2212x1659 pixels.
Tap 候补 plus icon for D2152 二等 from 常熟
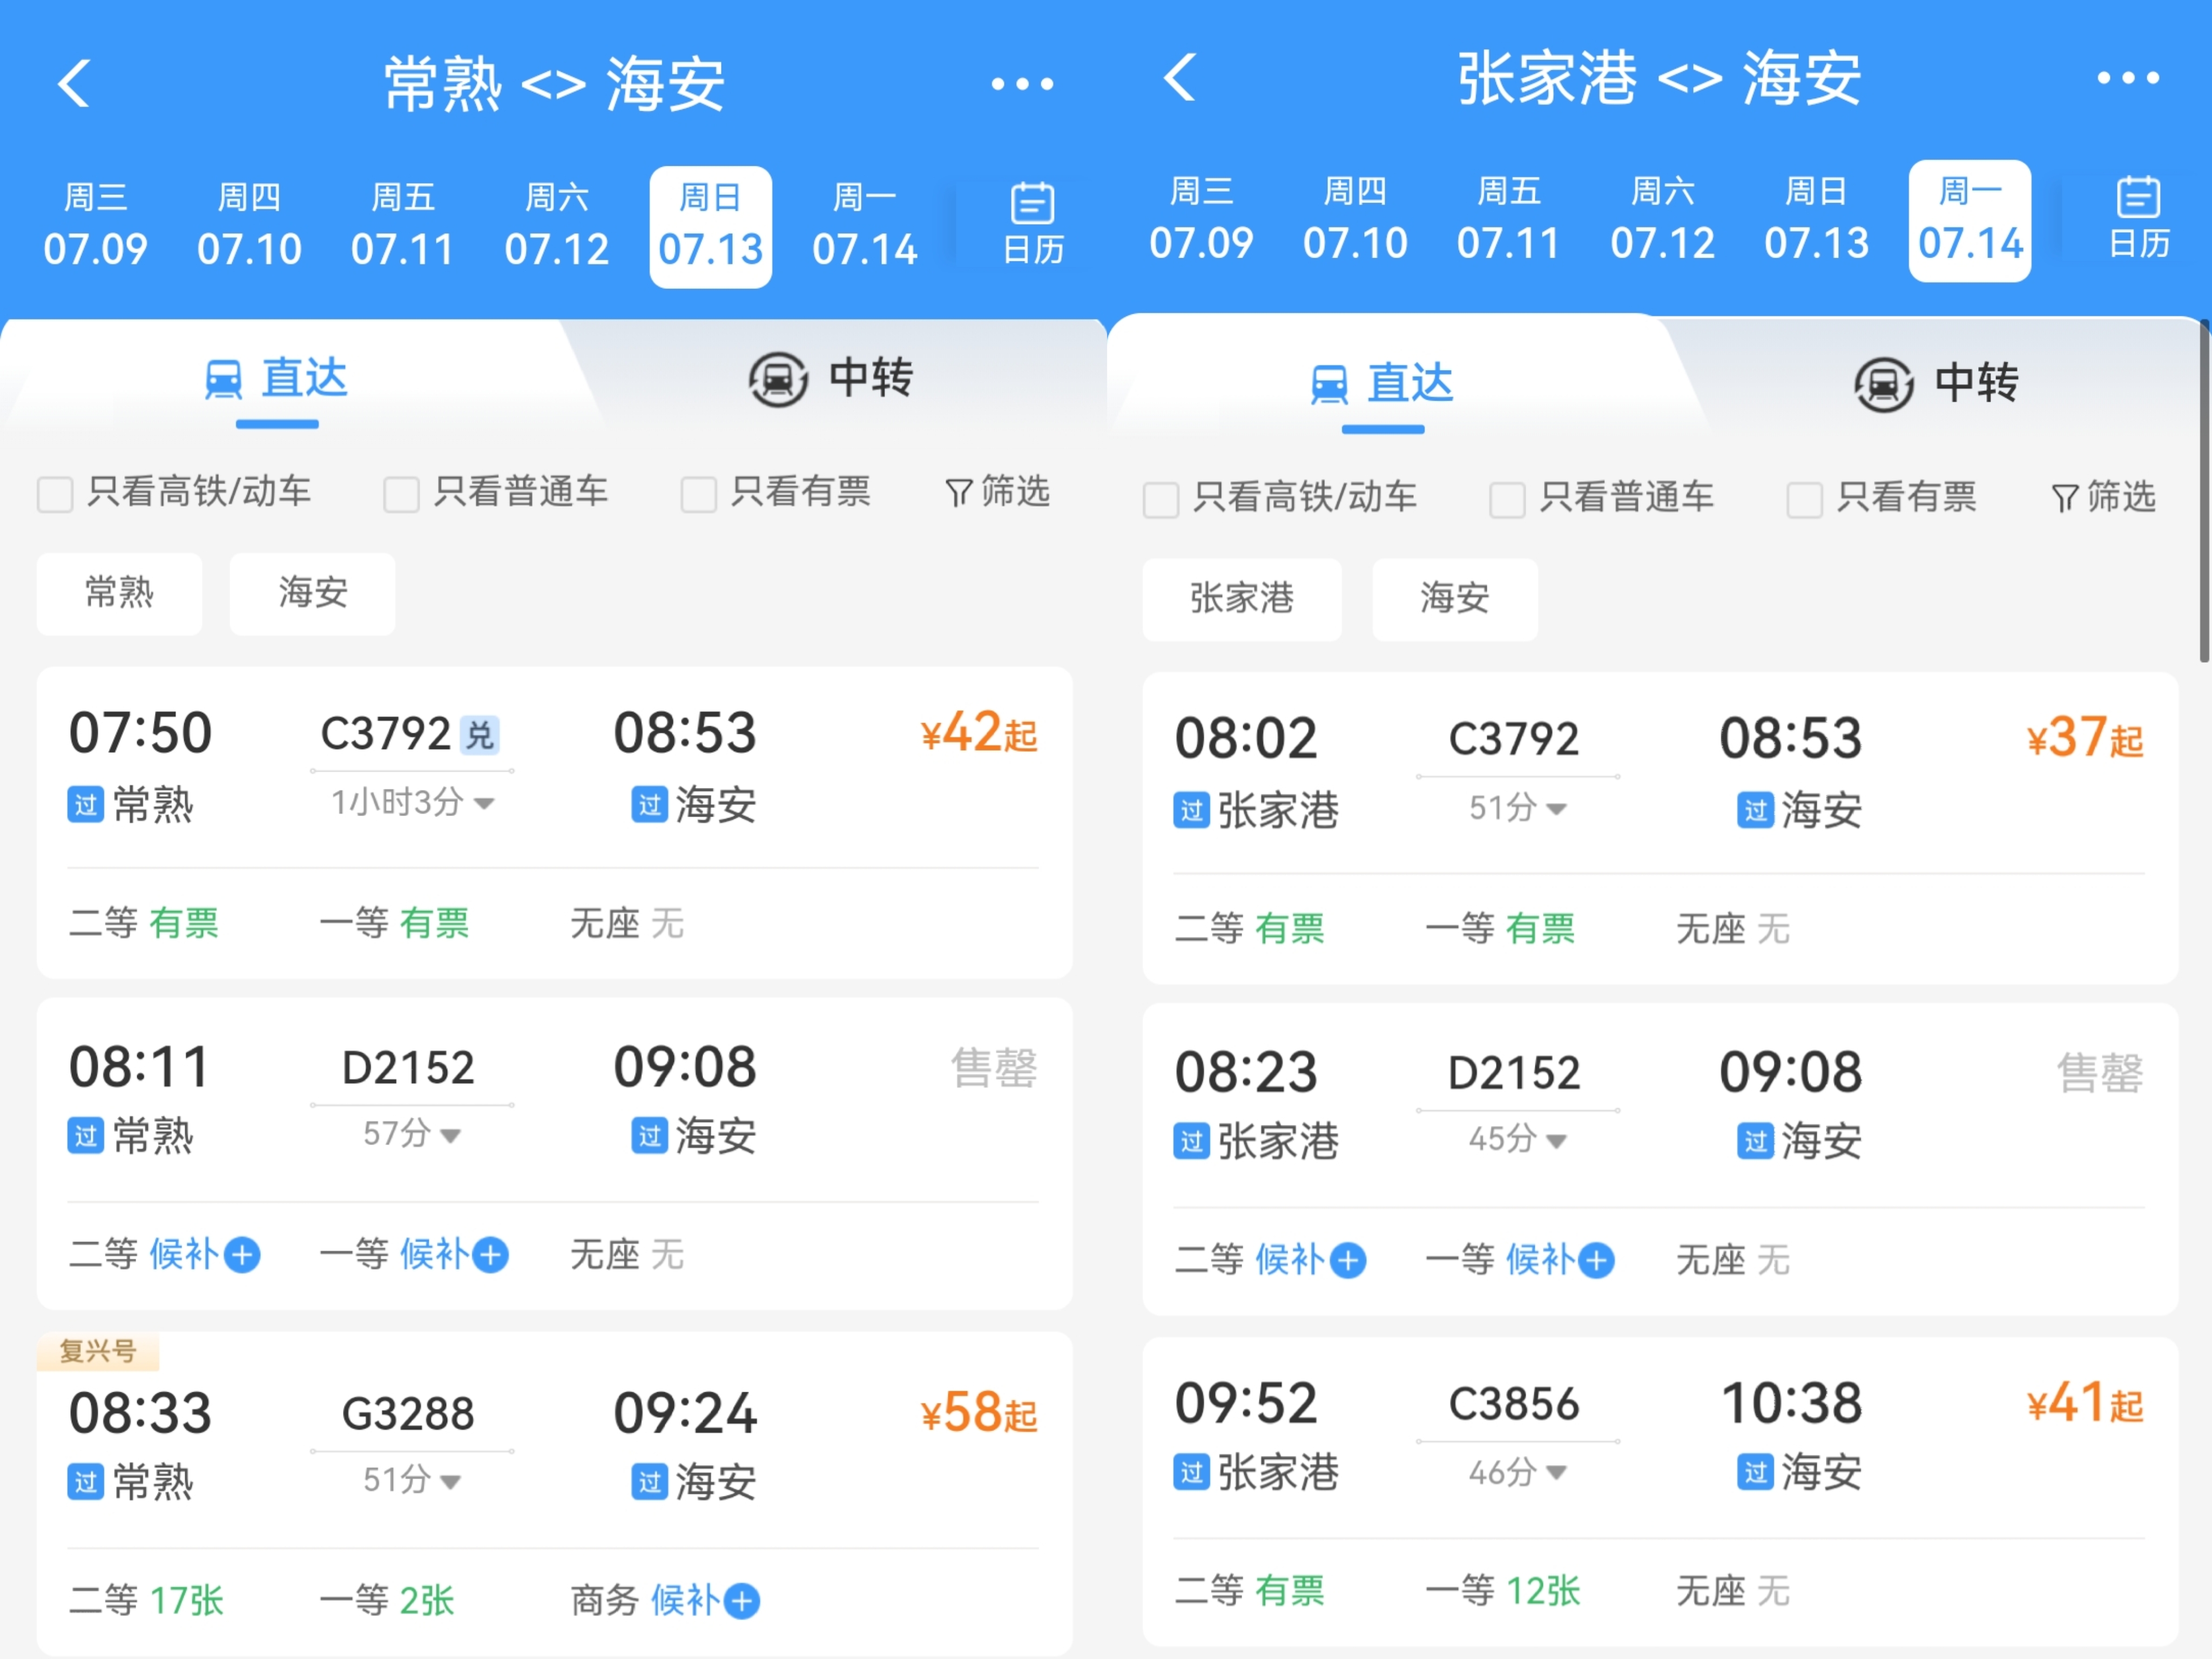[242, 1254]
